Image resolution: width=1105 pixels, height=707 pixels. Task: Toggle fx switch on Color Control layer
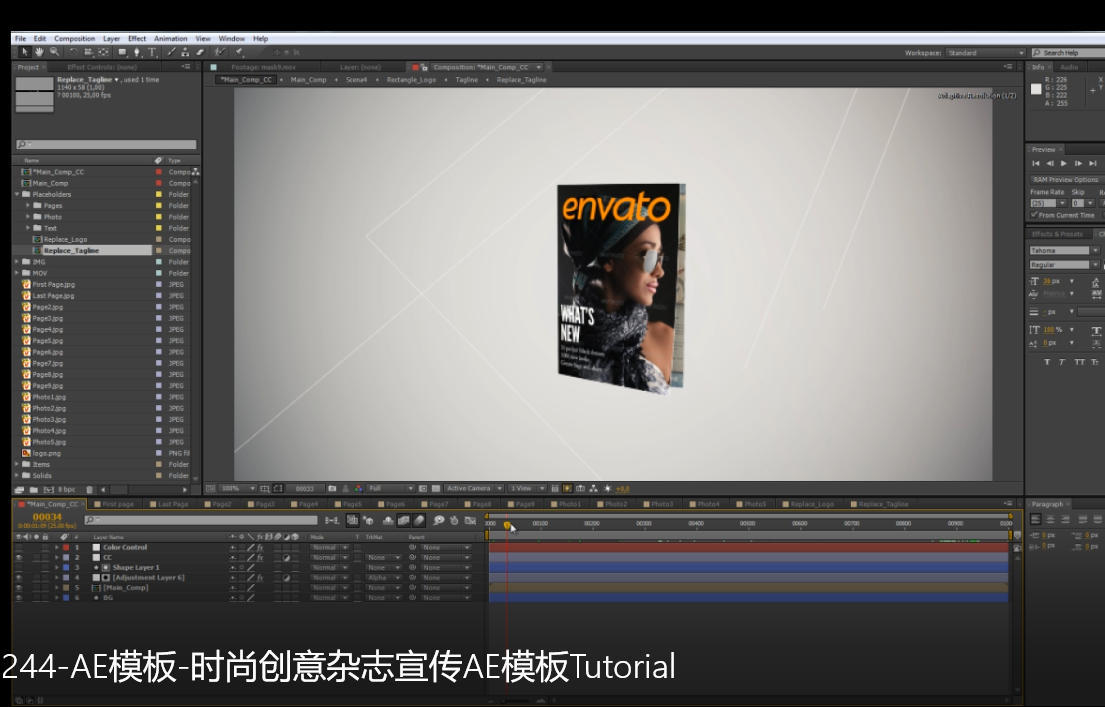click(260, 548)
